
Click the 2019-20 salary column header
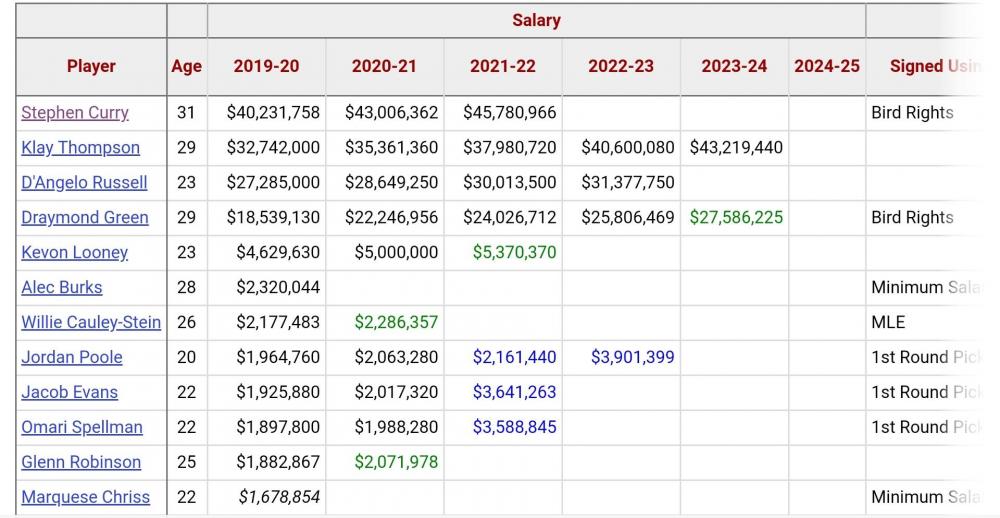[x=266, y=67]
